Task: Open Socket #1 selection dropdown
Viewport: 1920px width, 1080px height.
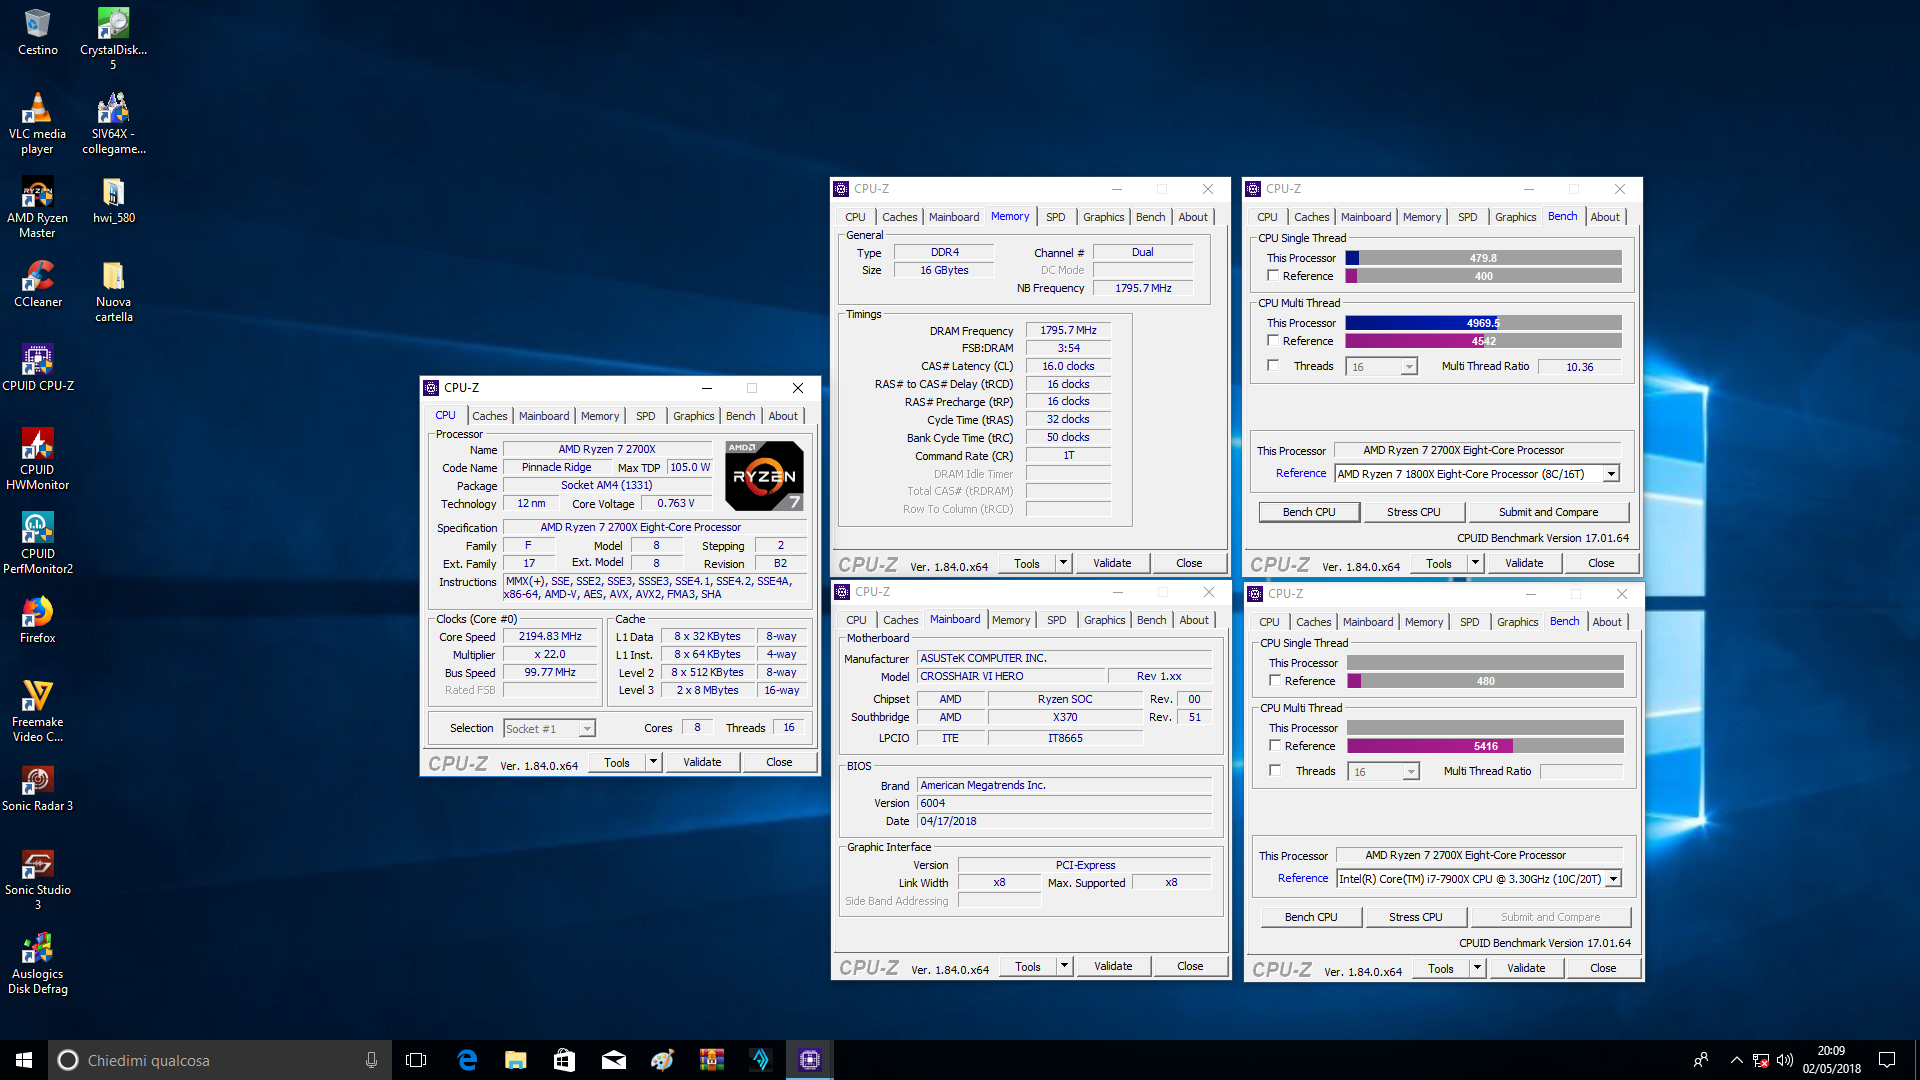Action: click(587, 729)
